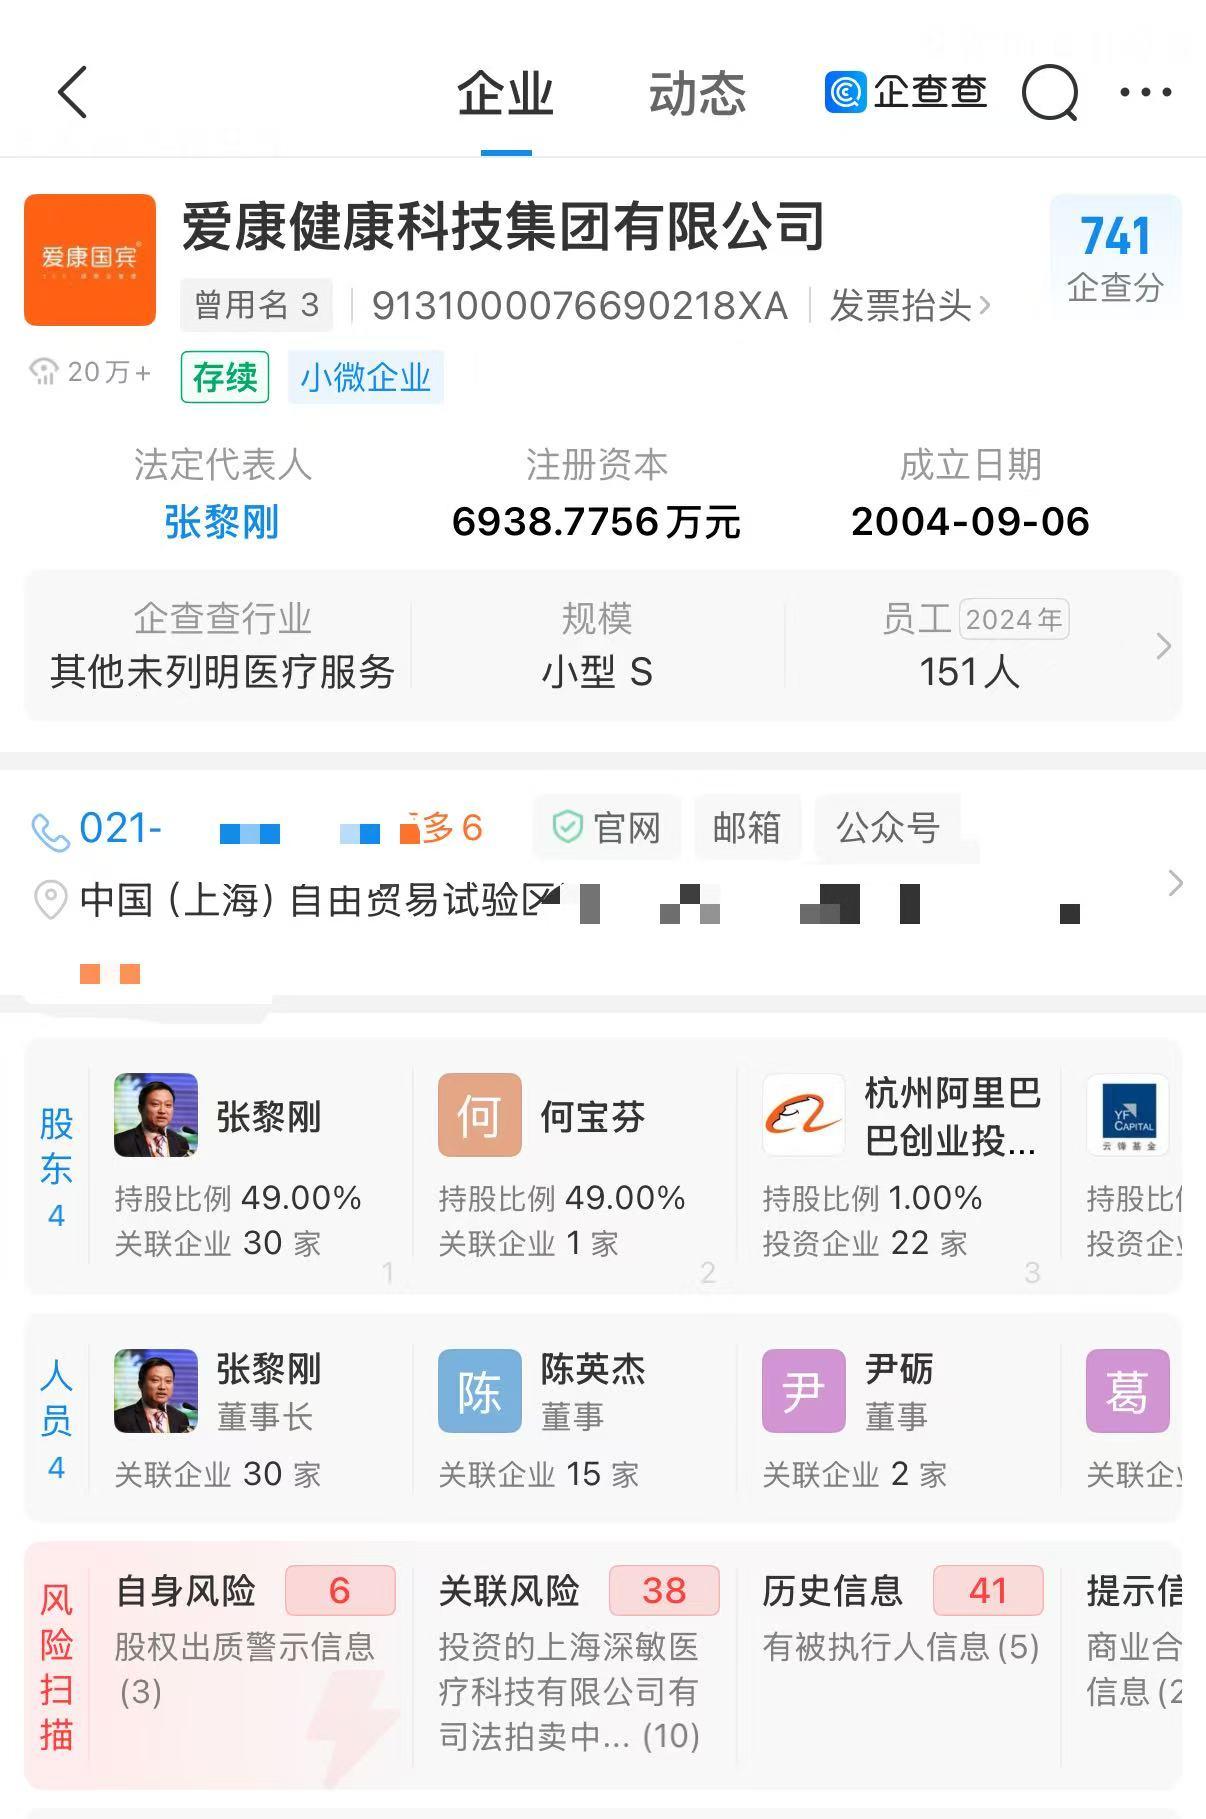Viewport: 1206px width, 1819px height.
Task: Switch to the 动态 tab
Action: point(697,94)
